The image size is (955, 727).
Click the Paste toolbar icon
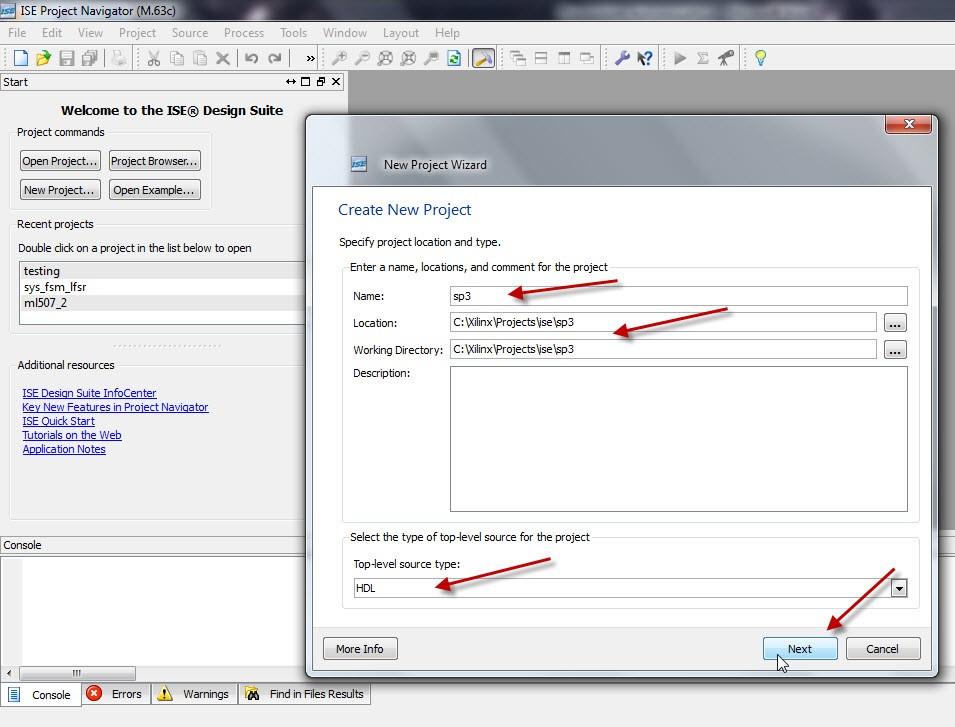pyautogui.click(x=200, y=58)
